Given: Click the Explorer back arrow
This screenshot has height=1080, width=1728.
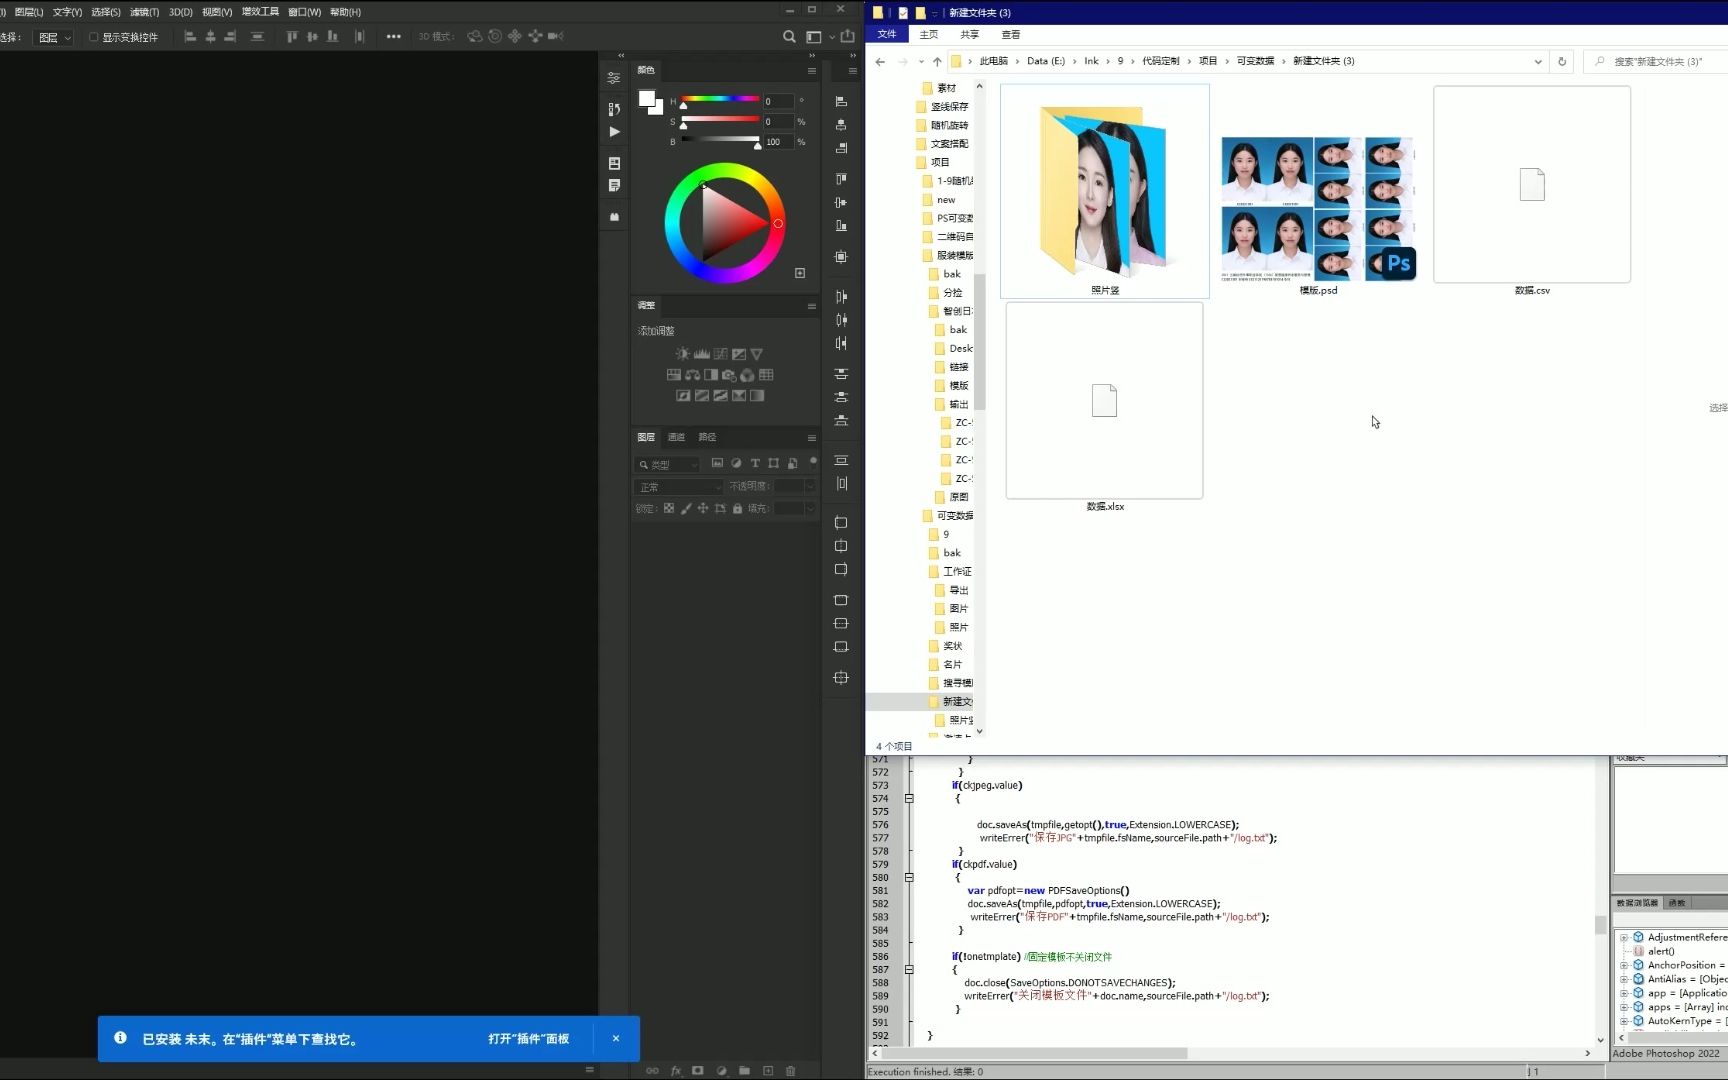Looking at the screenshot, I should (880, 61).
